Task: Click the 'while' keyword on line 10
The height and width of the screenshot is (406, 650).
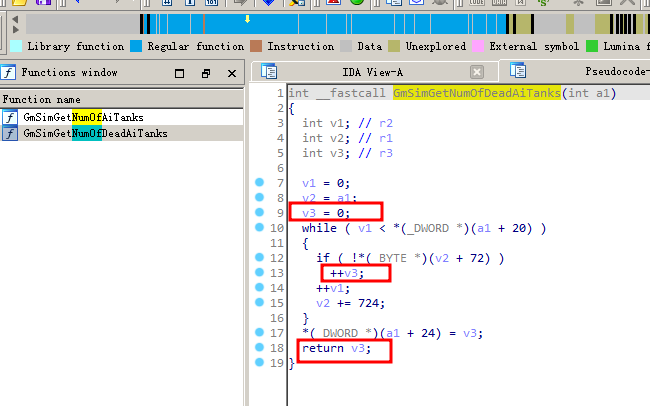Action: (x=319, y=228)
